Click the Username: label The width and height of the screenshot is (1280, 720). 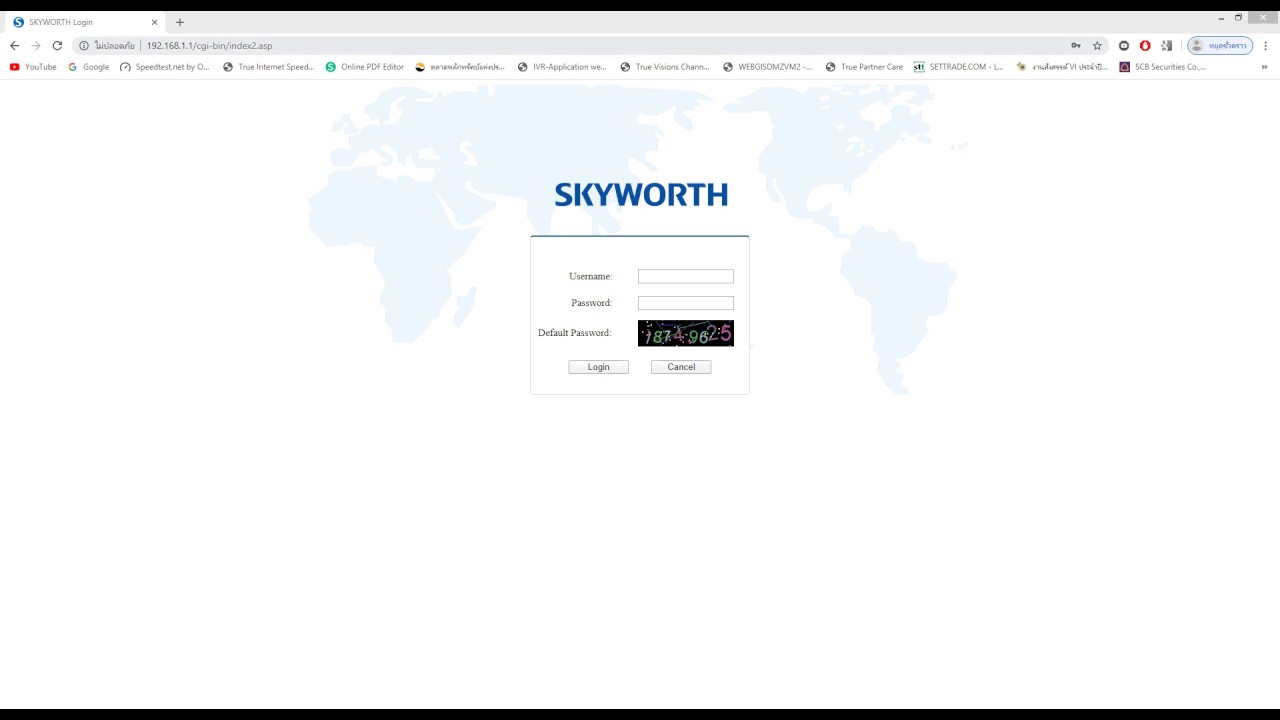(590, 277)
